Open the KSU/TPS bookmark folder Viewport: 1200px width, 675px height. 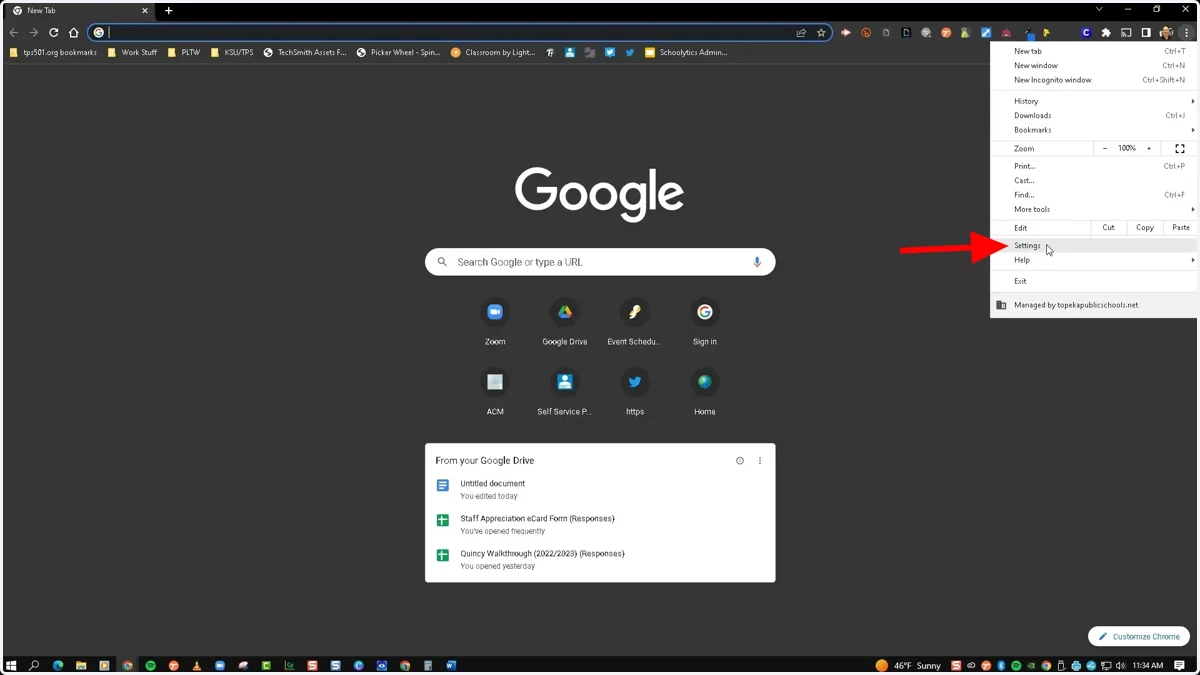[232, 53]
